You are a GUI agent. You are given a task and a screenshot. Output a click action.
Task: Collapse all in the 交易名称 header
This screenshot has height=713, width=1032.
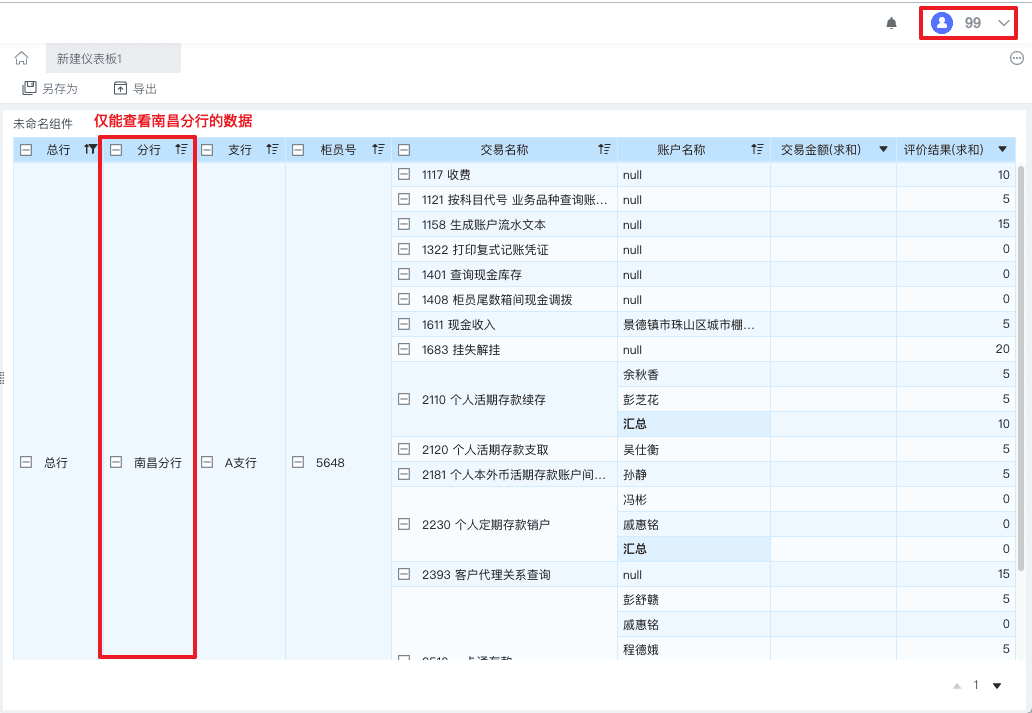coord(404,150)
